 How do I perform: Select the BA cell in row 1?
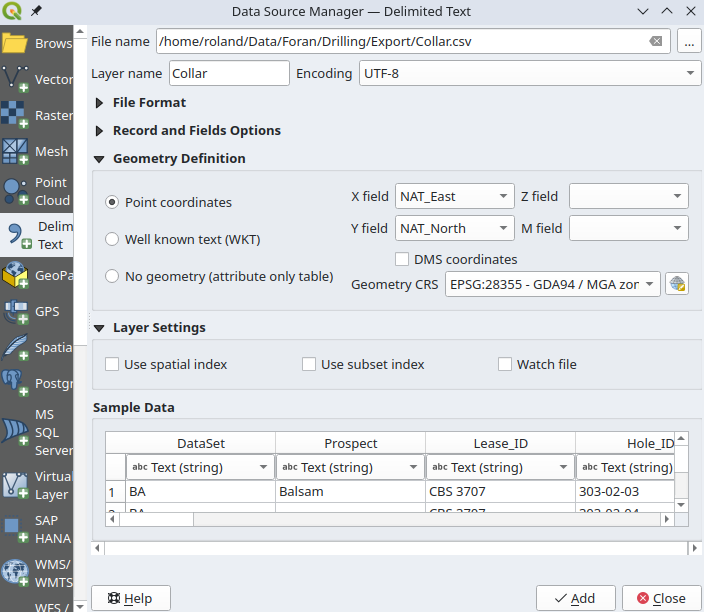200,492
